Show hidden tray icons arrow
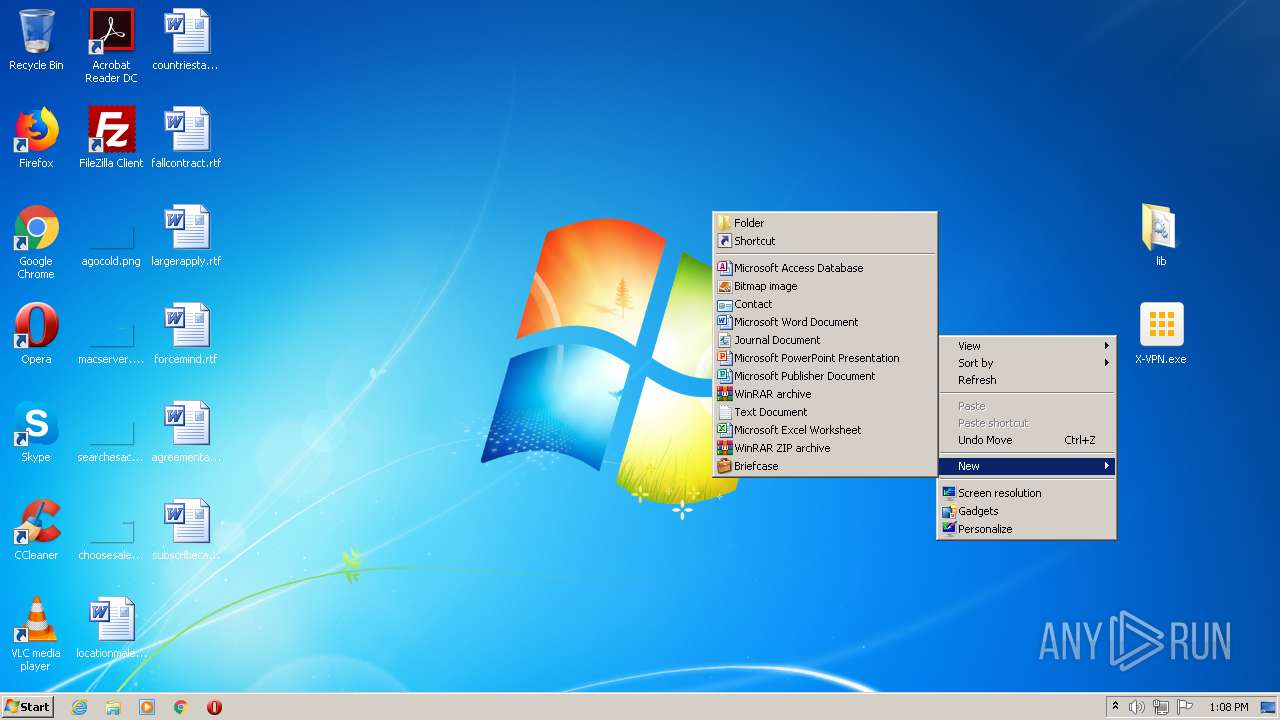The width and height of the screenshot is (1280, 720). click(1115, 707)
